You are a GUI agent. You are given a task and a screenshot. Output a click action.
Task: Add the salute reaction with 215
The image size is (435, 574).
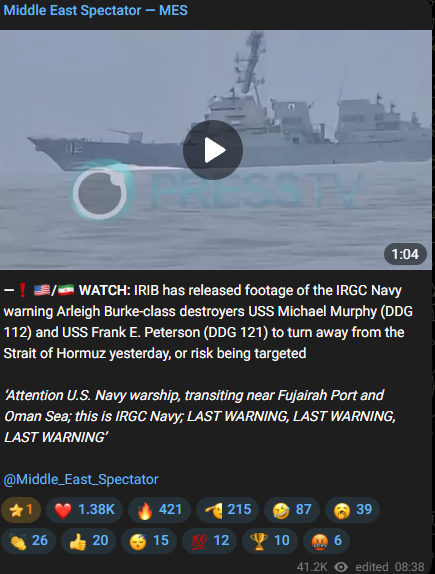tap(227, 510)
